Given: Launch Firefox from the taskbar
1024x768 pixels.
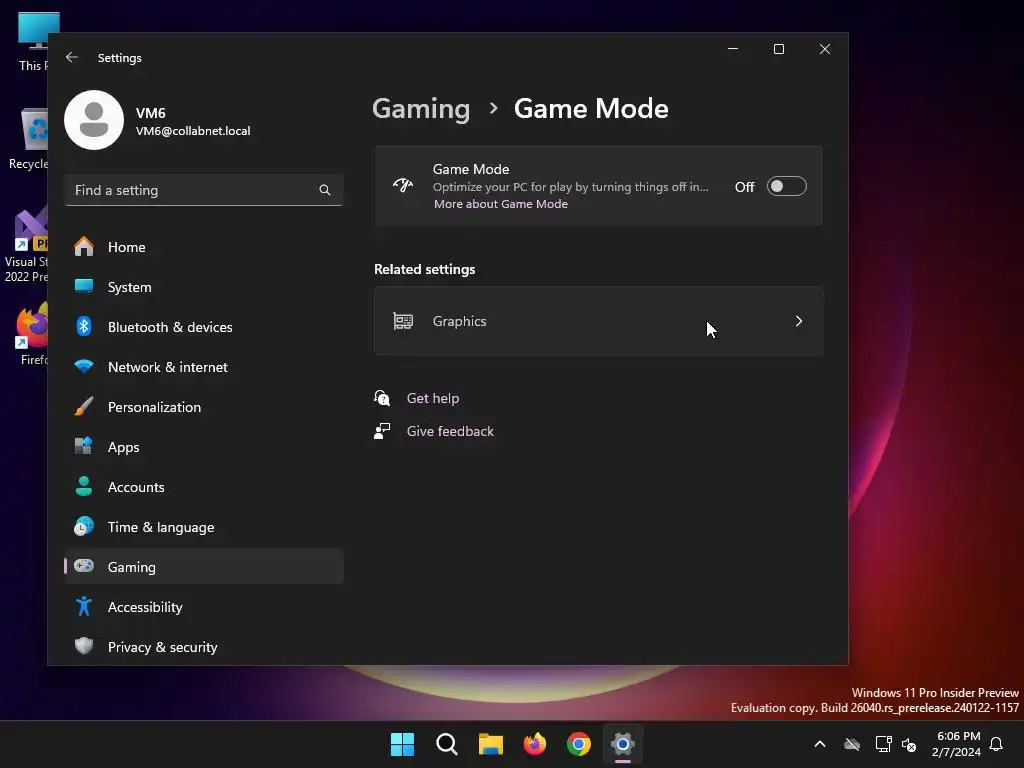Looking at the screenshot, I should click(x=535, y=744).
